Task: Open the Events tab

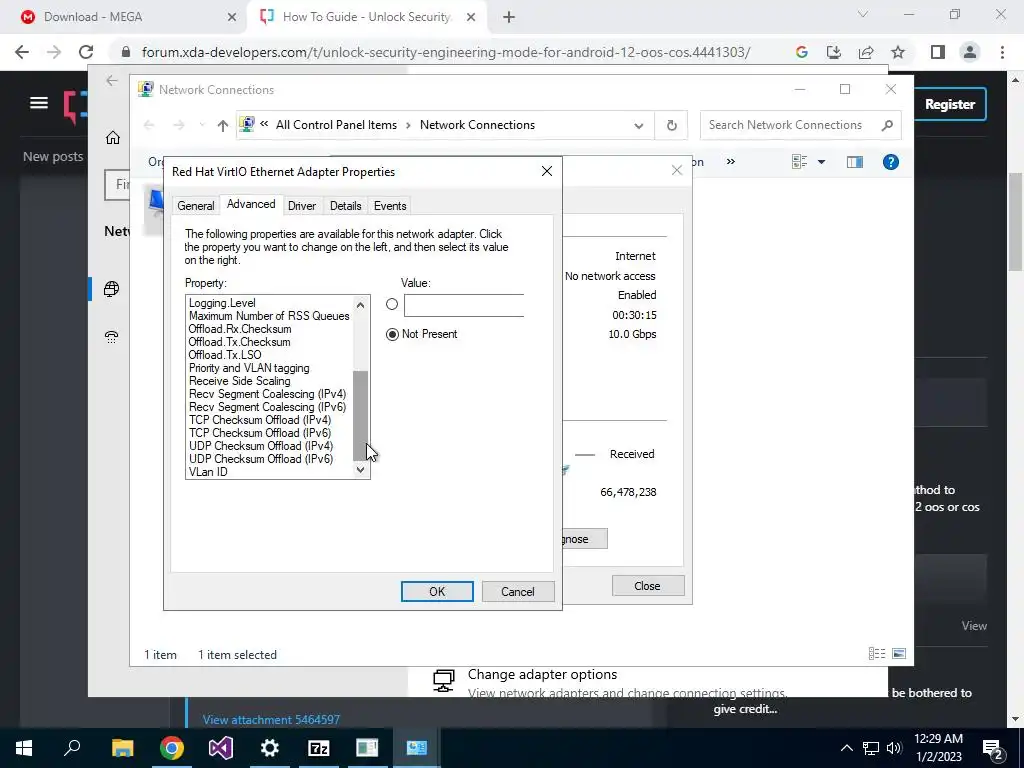Action: click(x=390, y=206)
